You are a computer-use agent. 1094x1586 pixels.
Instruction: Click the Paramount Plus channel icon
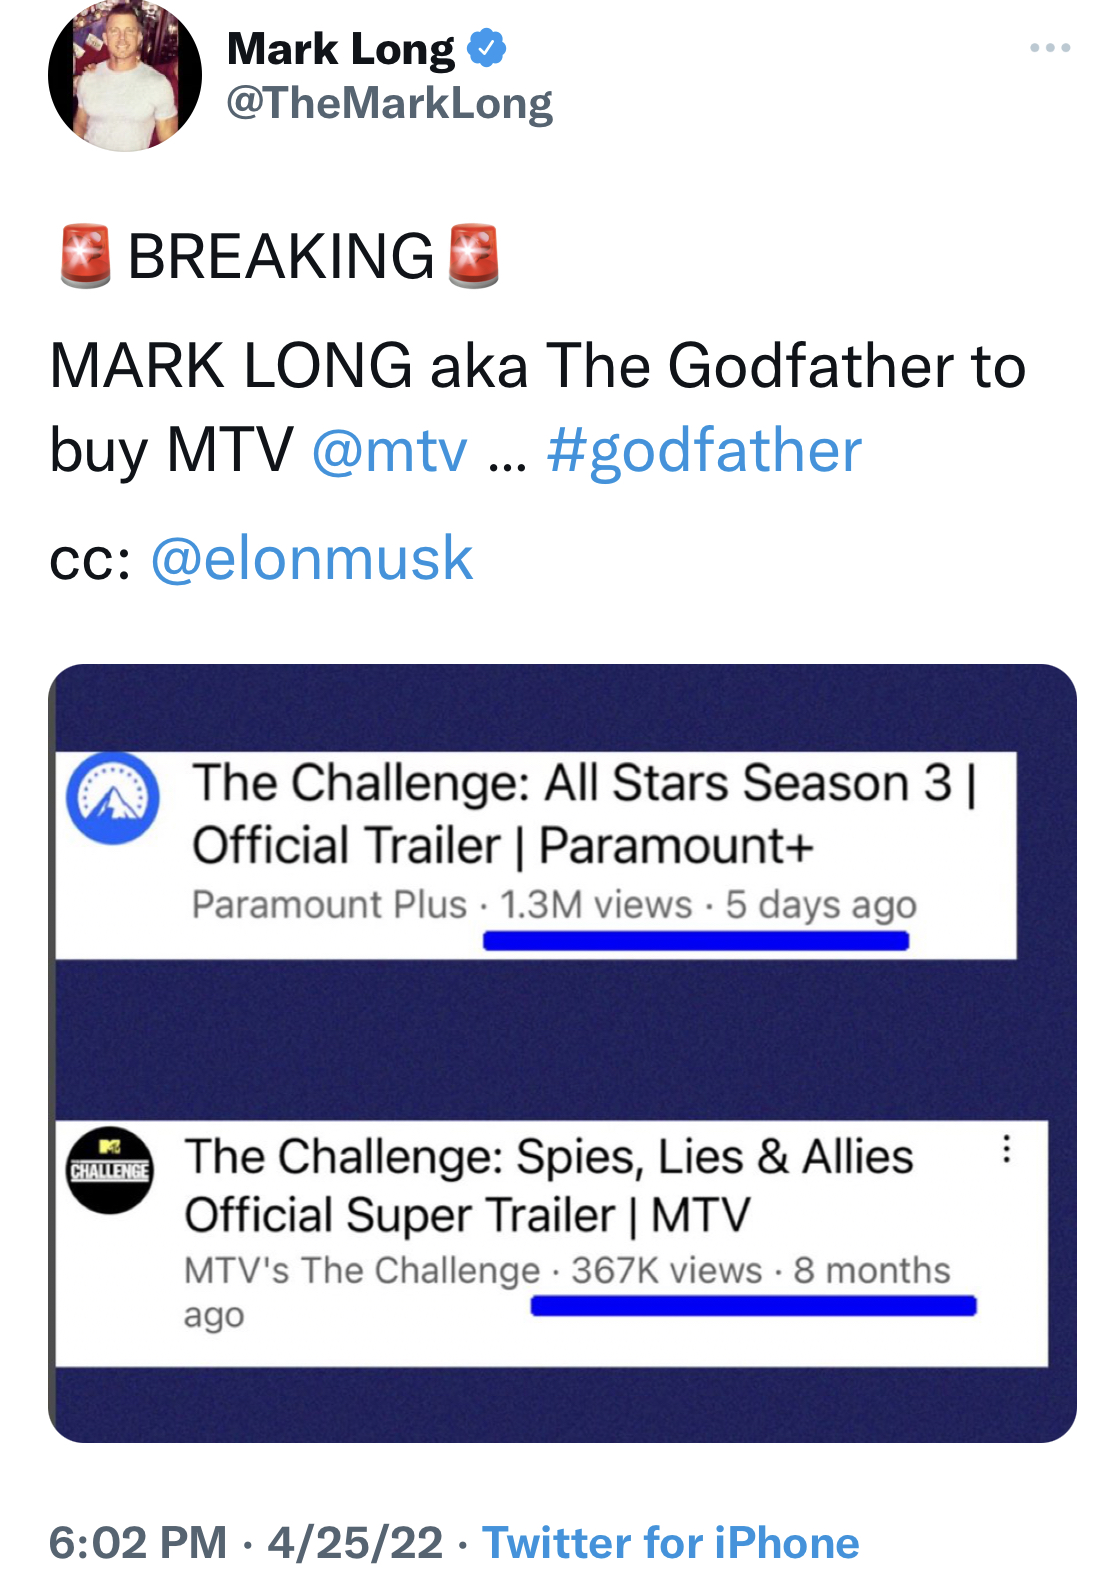(112, 798)
